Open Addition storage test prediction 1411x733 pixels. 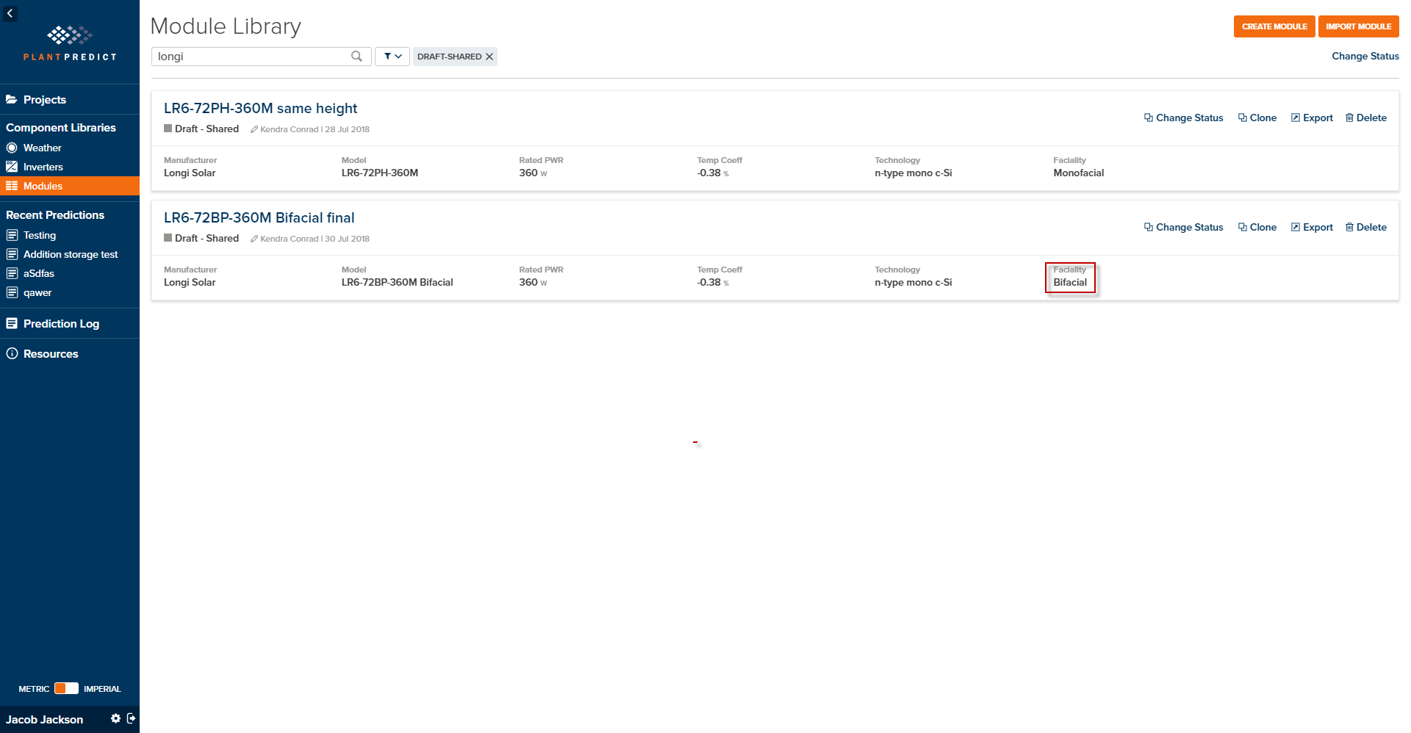(70, 255)
